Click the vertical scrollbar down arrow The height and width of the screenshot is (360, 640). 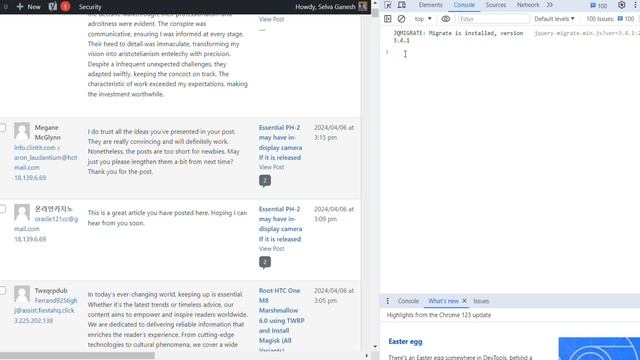coord(375,347)
